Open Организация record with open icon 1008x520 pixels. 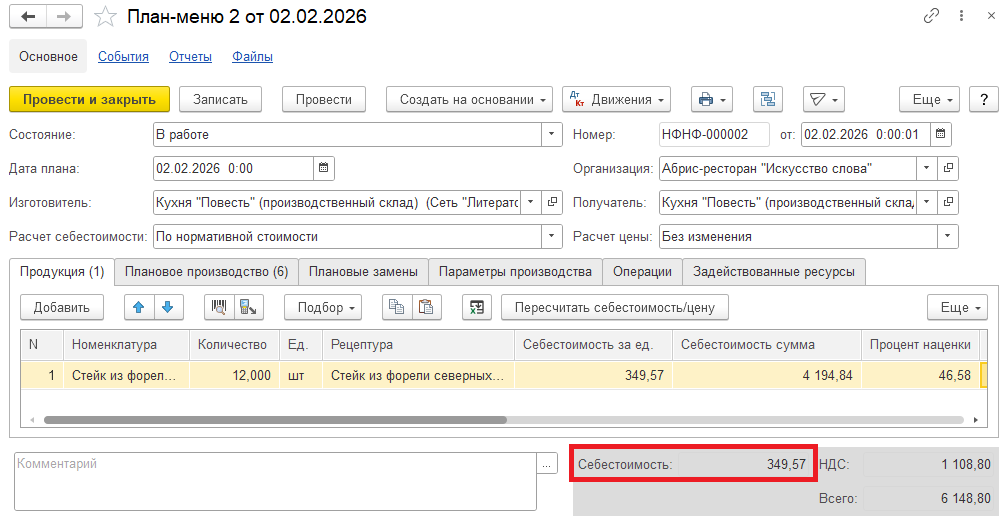pos(948,168)
